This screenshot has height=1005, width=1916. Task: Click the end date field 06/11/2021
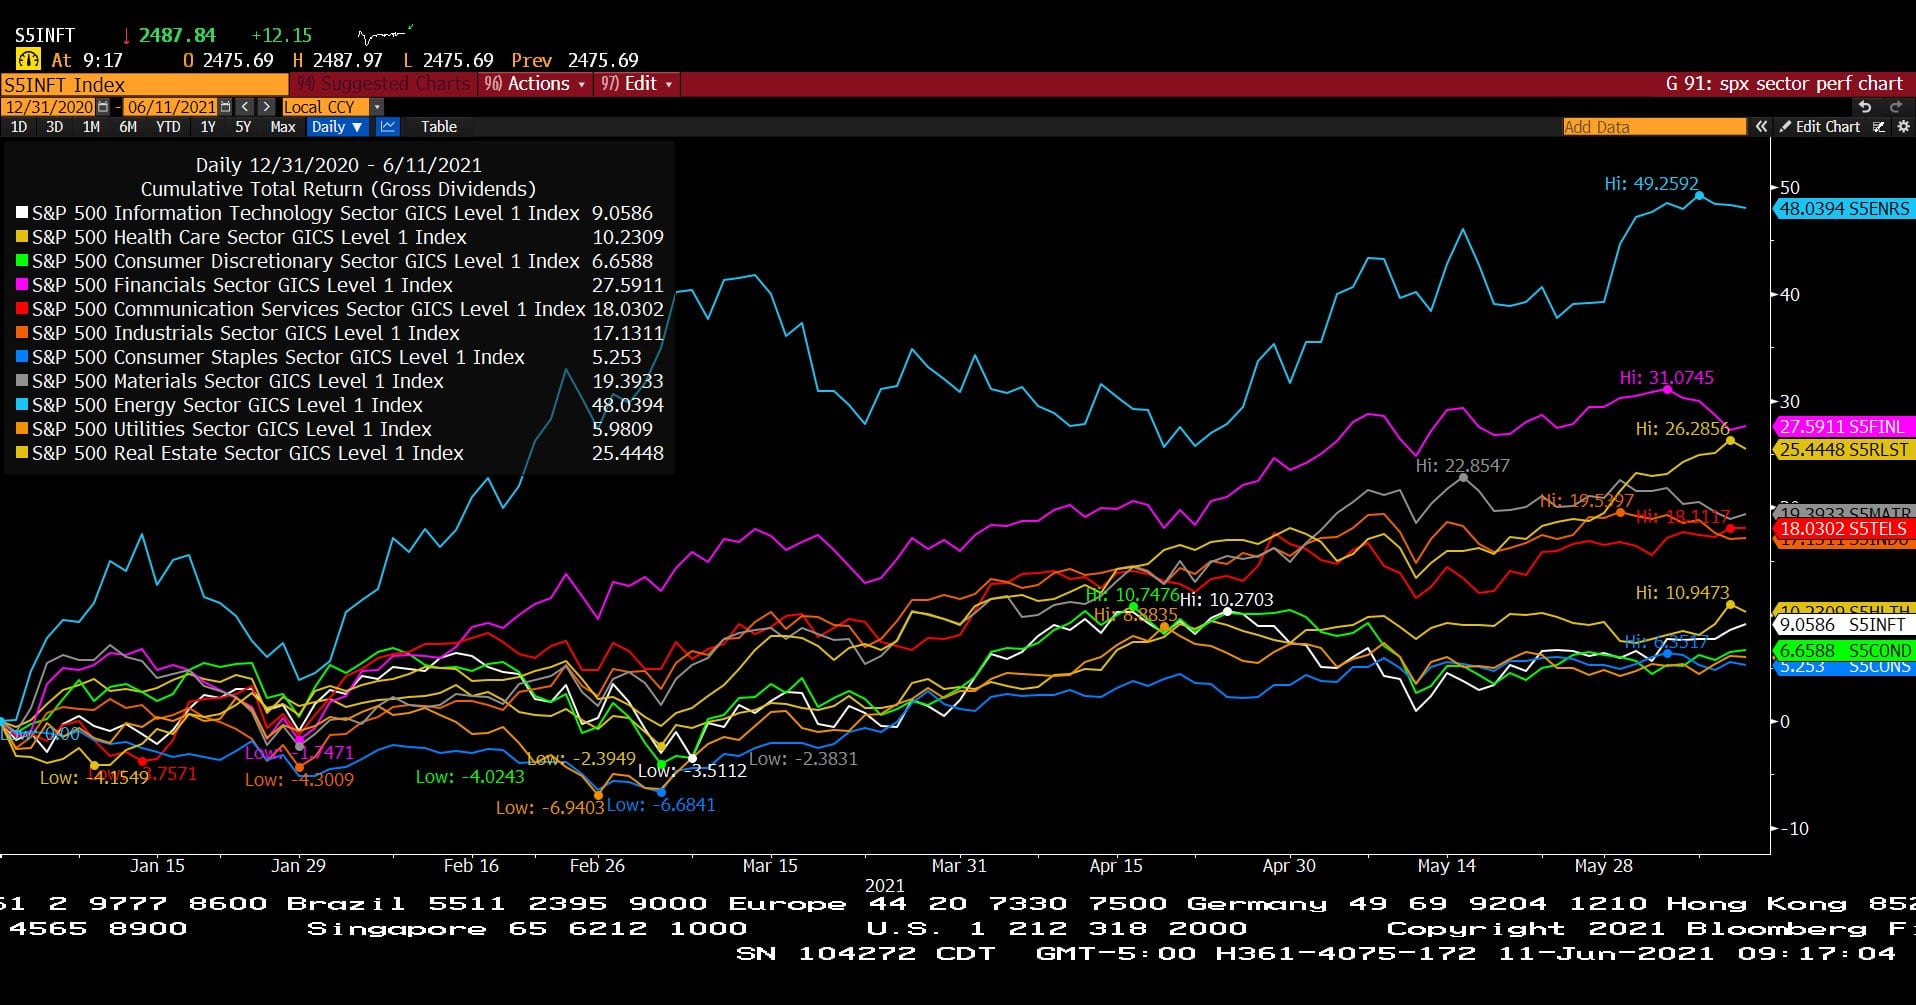coord(171,107)
